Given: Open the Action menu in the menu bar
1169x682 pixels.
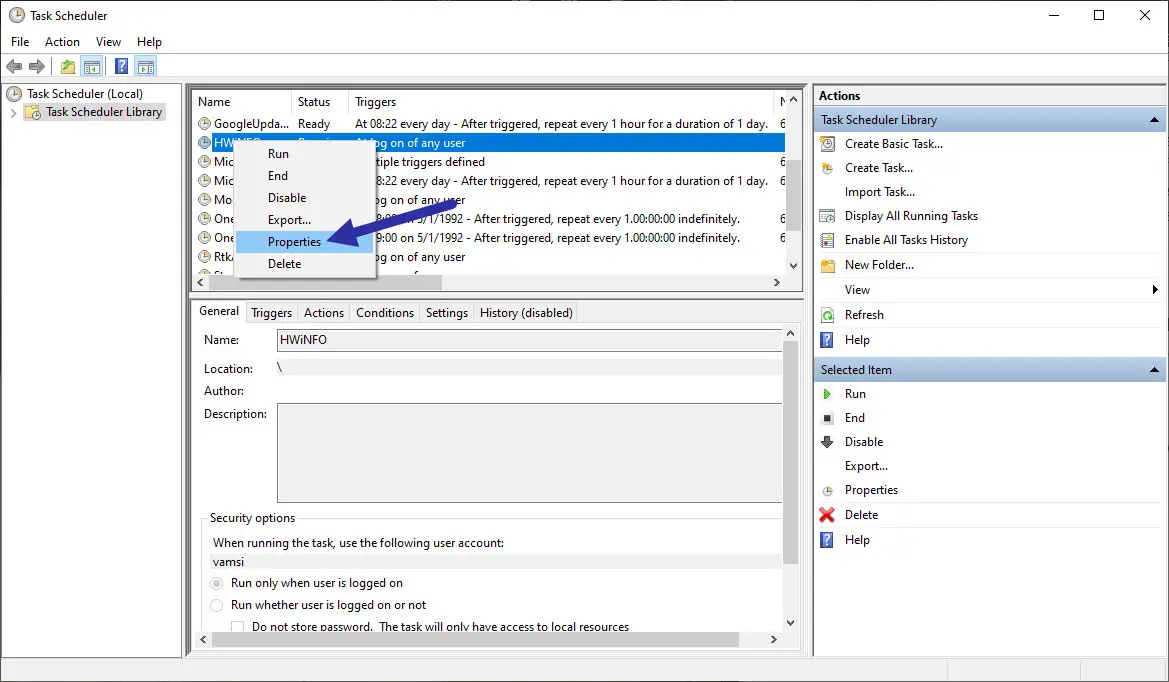Looking at the screenshot, I should [x=62, y=42].
